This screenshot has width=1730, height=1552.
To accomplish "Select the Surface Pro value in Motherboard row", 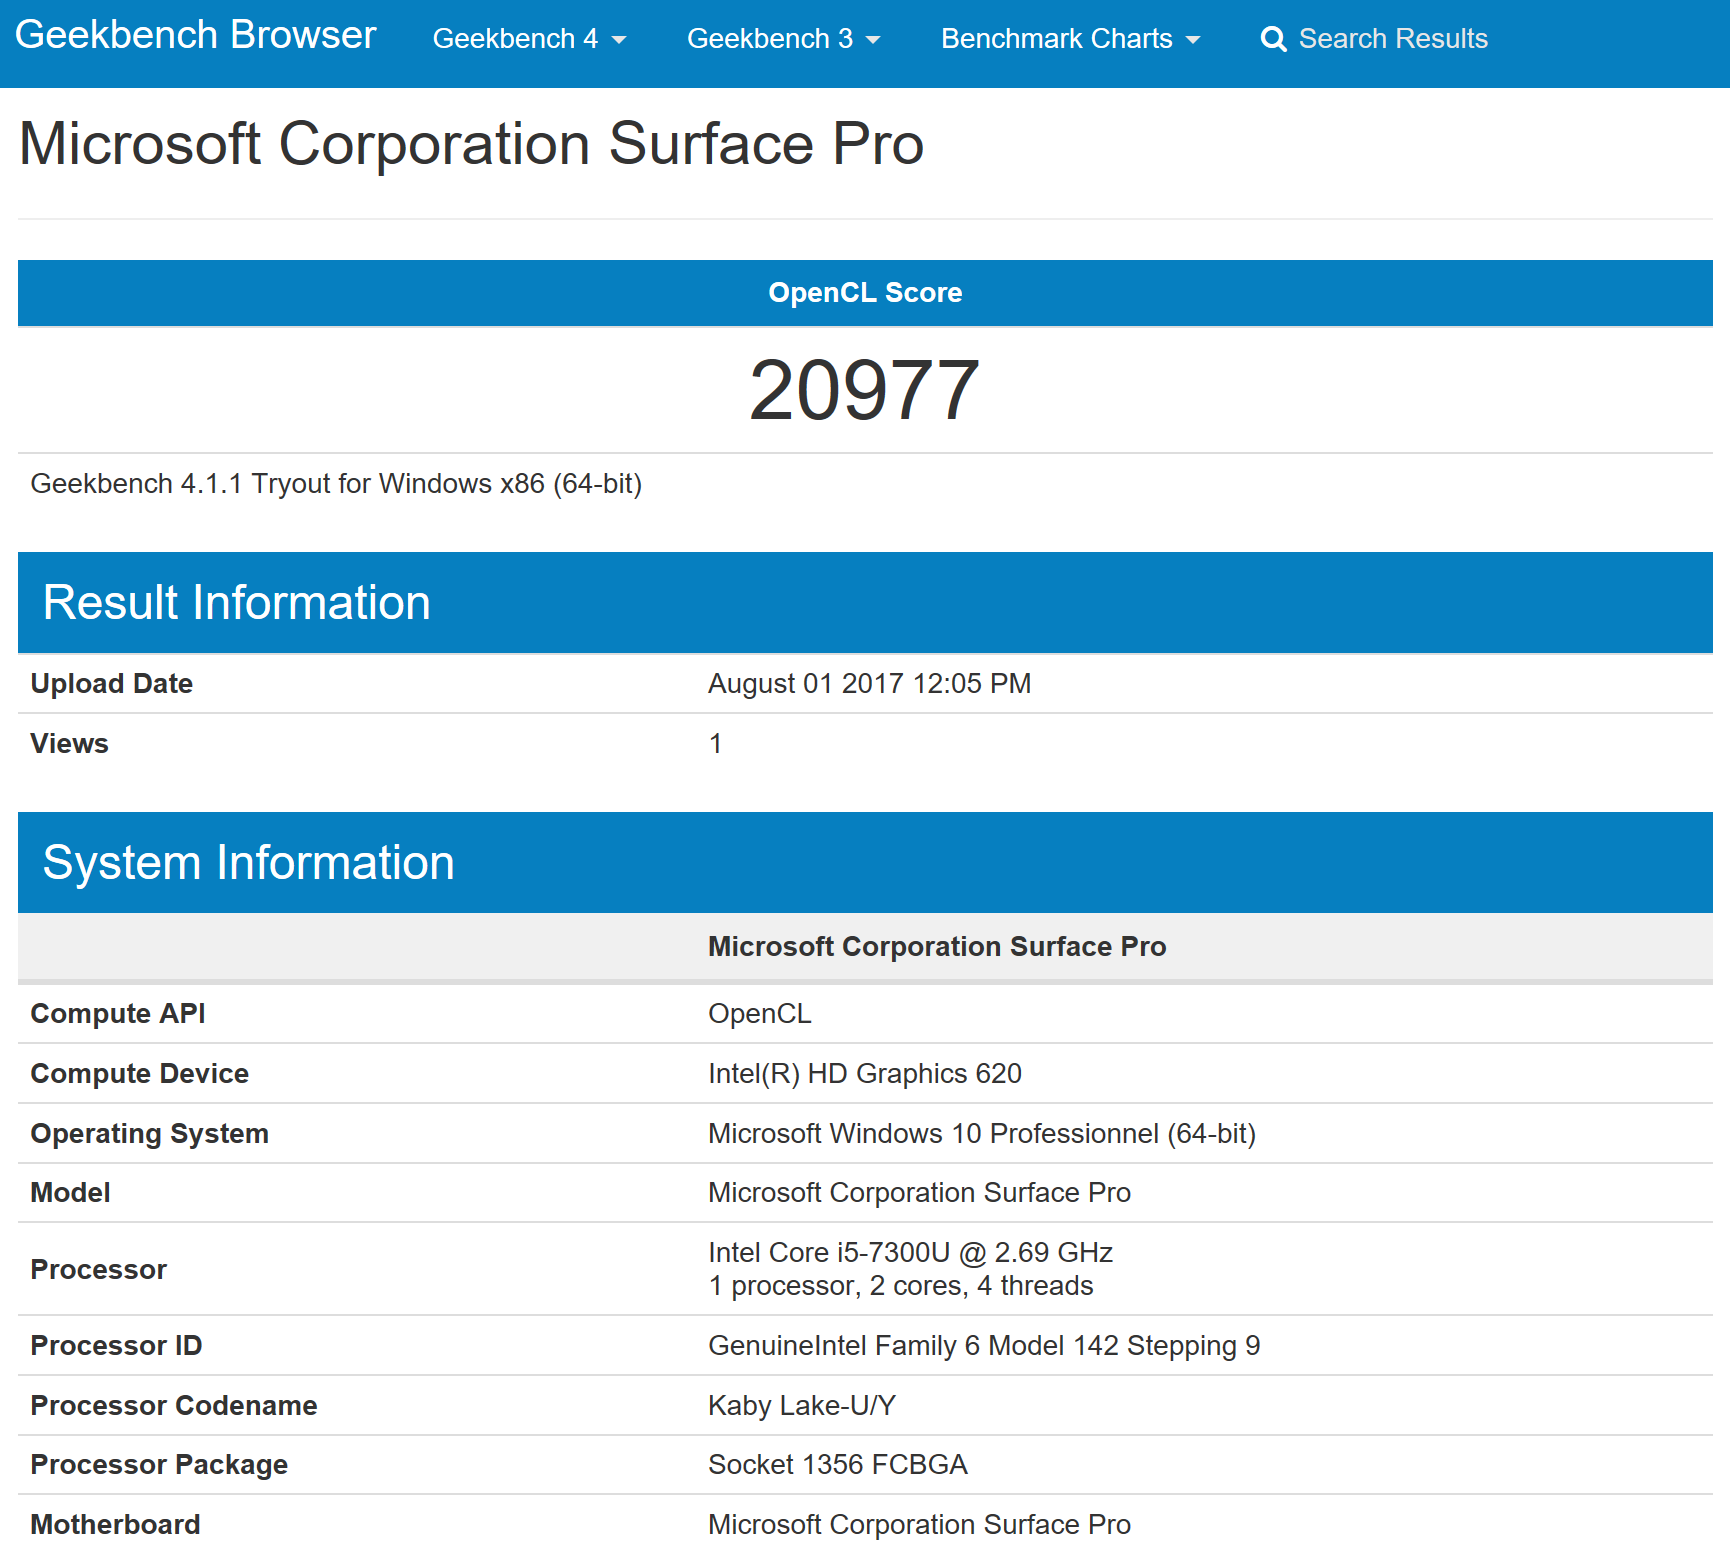I will pyautogui.click(x=920, y=1525).
